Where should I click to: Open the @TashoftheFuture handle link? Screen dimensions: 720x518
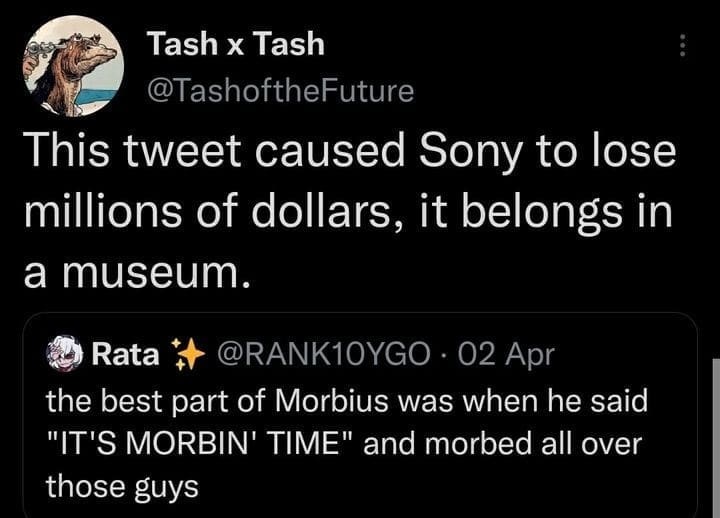click(x=279, y=91)
